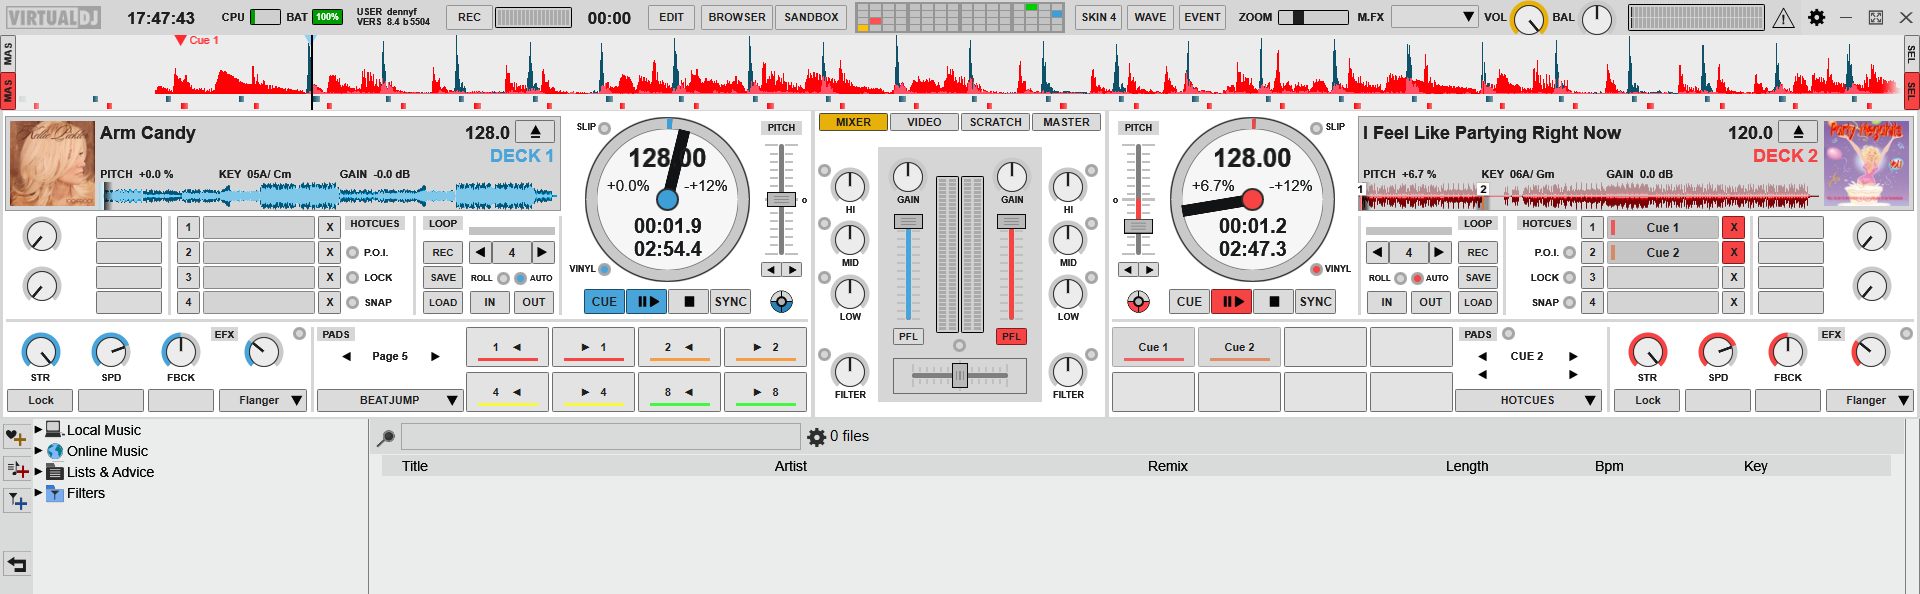The image size is (1920, 594).
Task: Click the browser search magnifier icon
Action: pos(385,437)
